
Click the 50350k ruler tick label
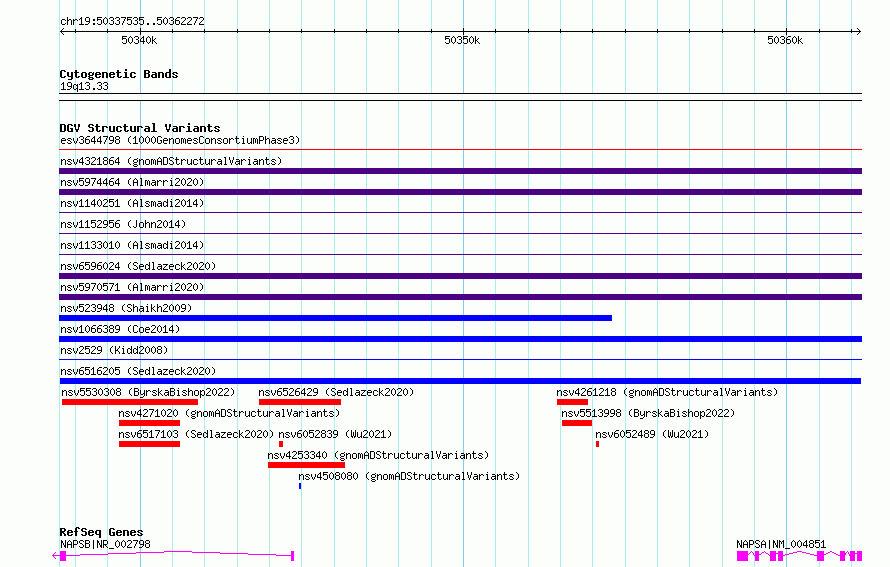pyautogui.click(x=462, y=40)
